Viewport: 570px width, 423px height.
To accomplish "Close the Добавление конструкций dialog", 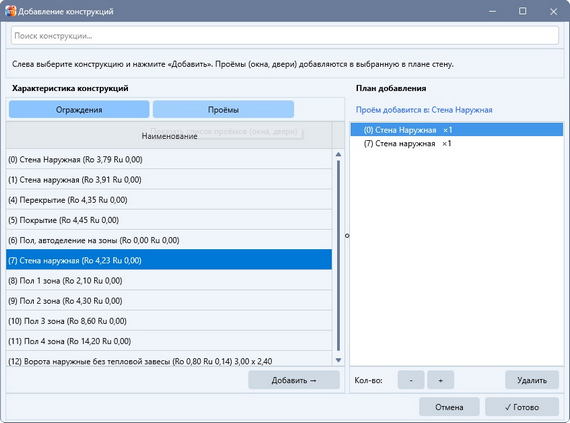I will [553, 12].
